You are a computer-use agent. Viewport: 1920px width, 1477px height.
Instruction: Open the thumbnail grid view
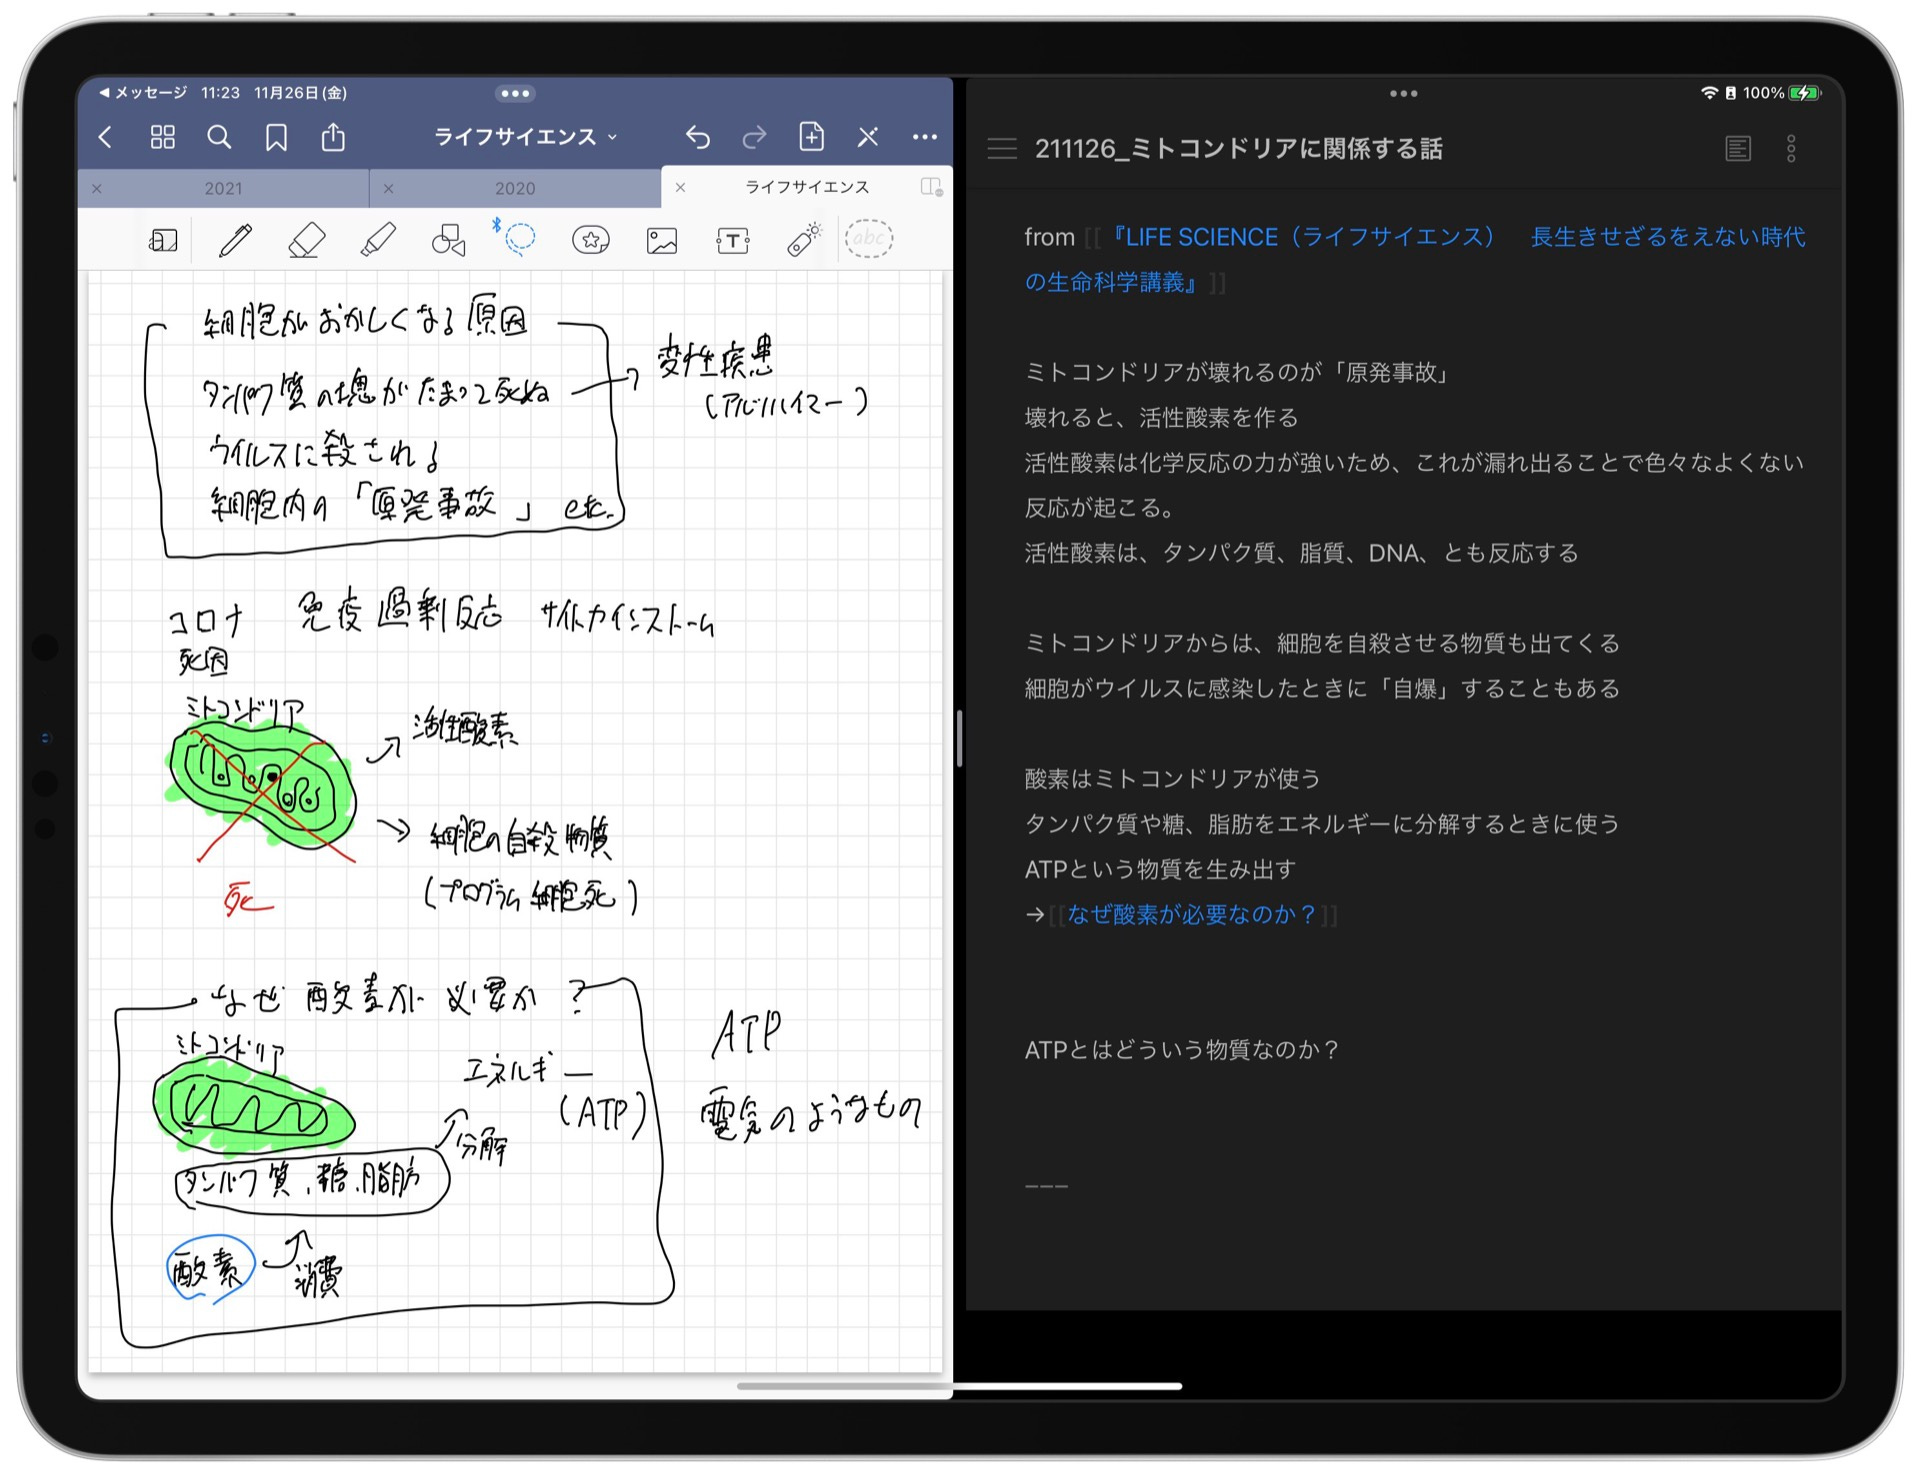(162, 137)
